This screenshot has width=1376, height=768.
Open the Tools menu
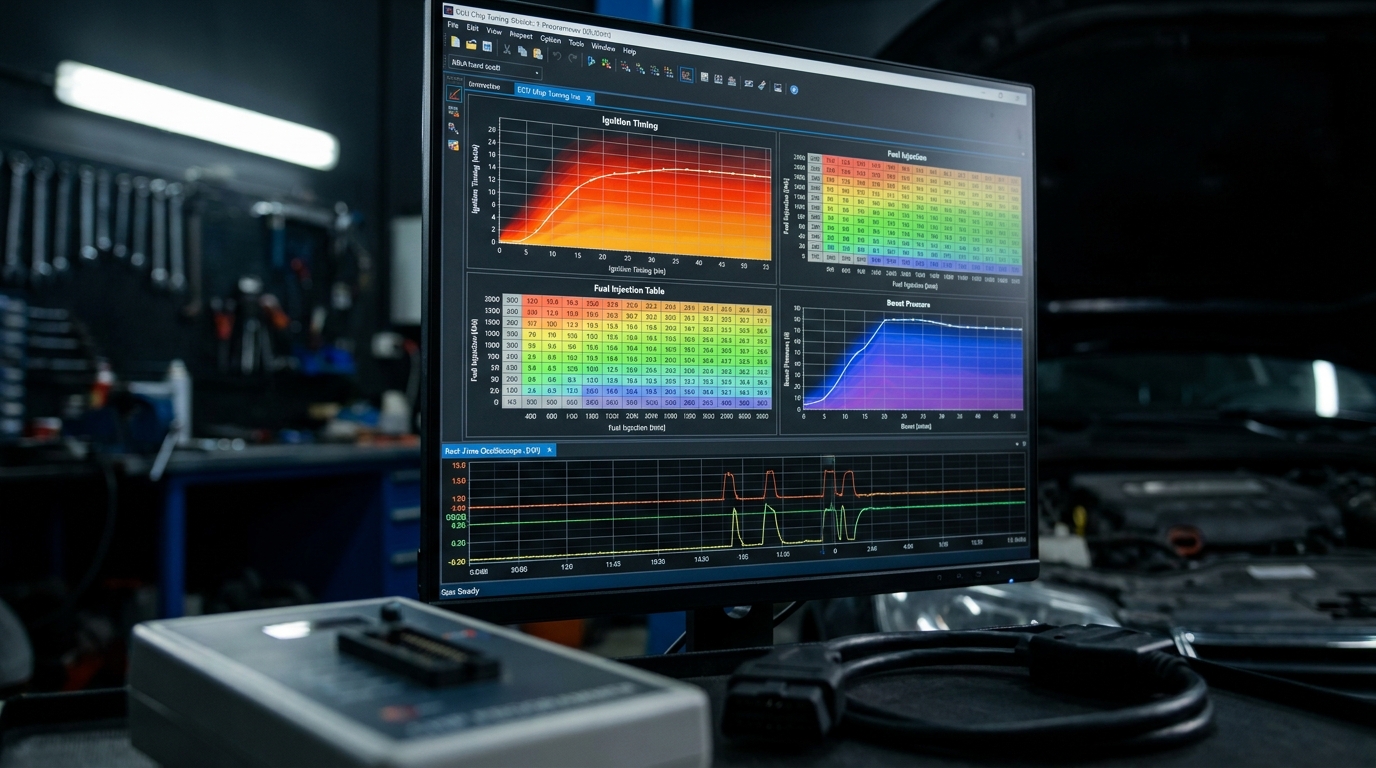(x=577, y=43)
